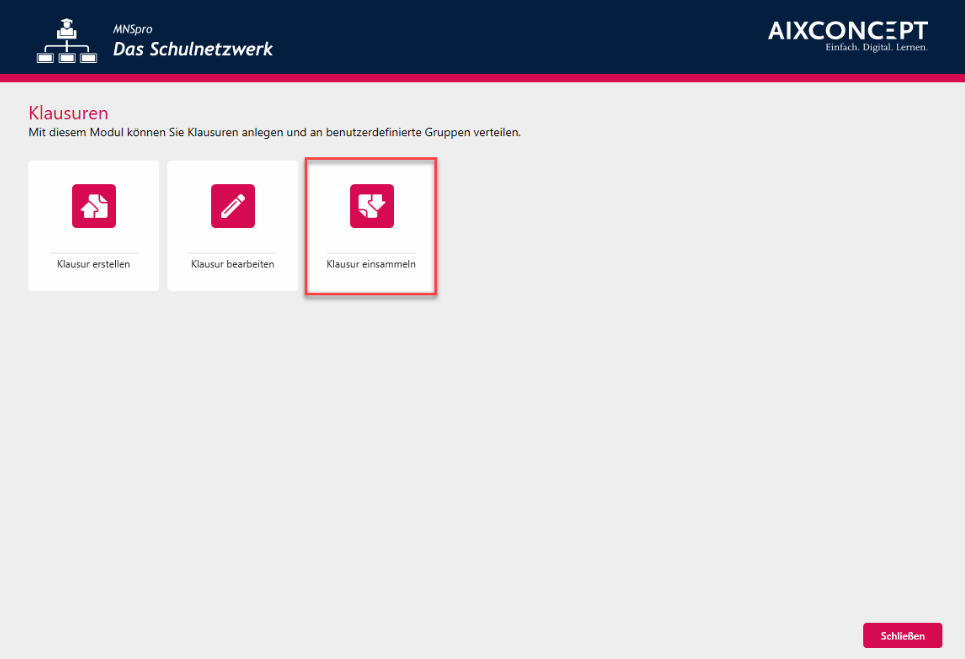Select the "Klausur bearbeiten" text label

(232, 265)
